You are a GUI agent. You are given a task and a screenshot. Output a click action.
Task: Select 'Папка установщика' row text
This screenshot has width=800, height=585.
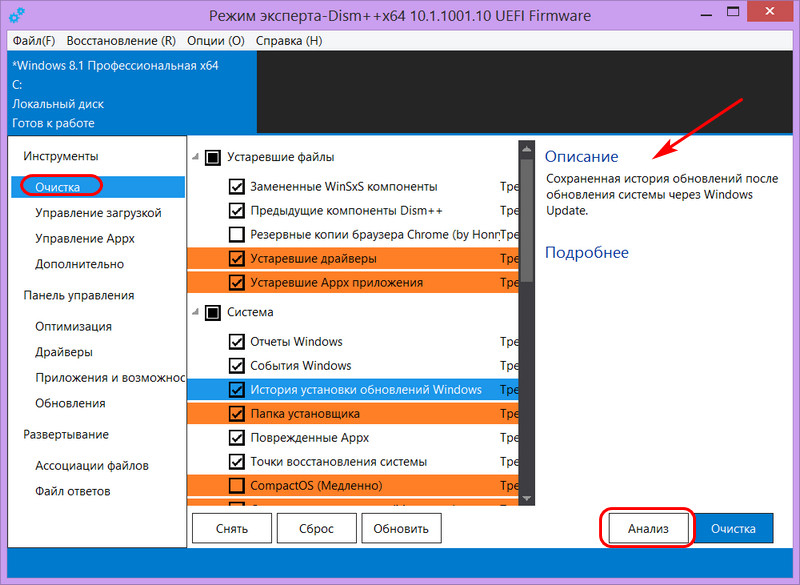click(x=305, y=414)
